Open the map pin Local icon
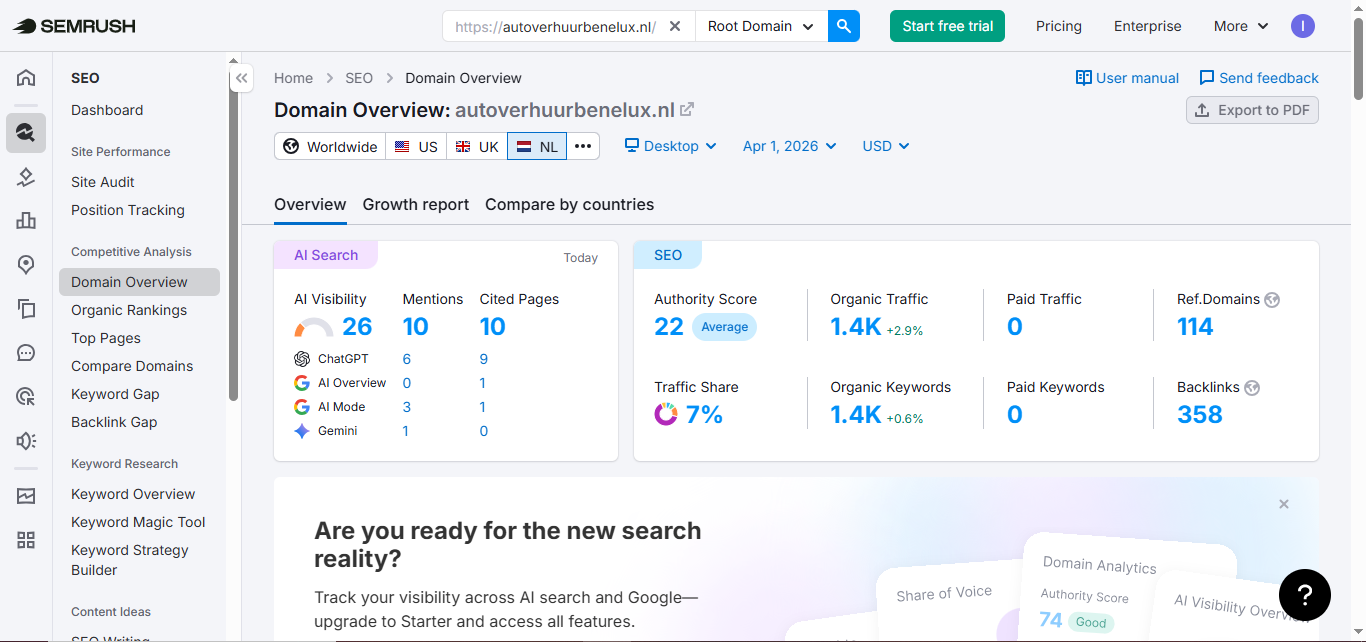1366x642 pixels. [x=26, y=265]
